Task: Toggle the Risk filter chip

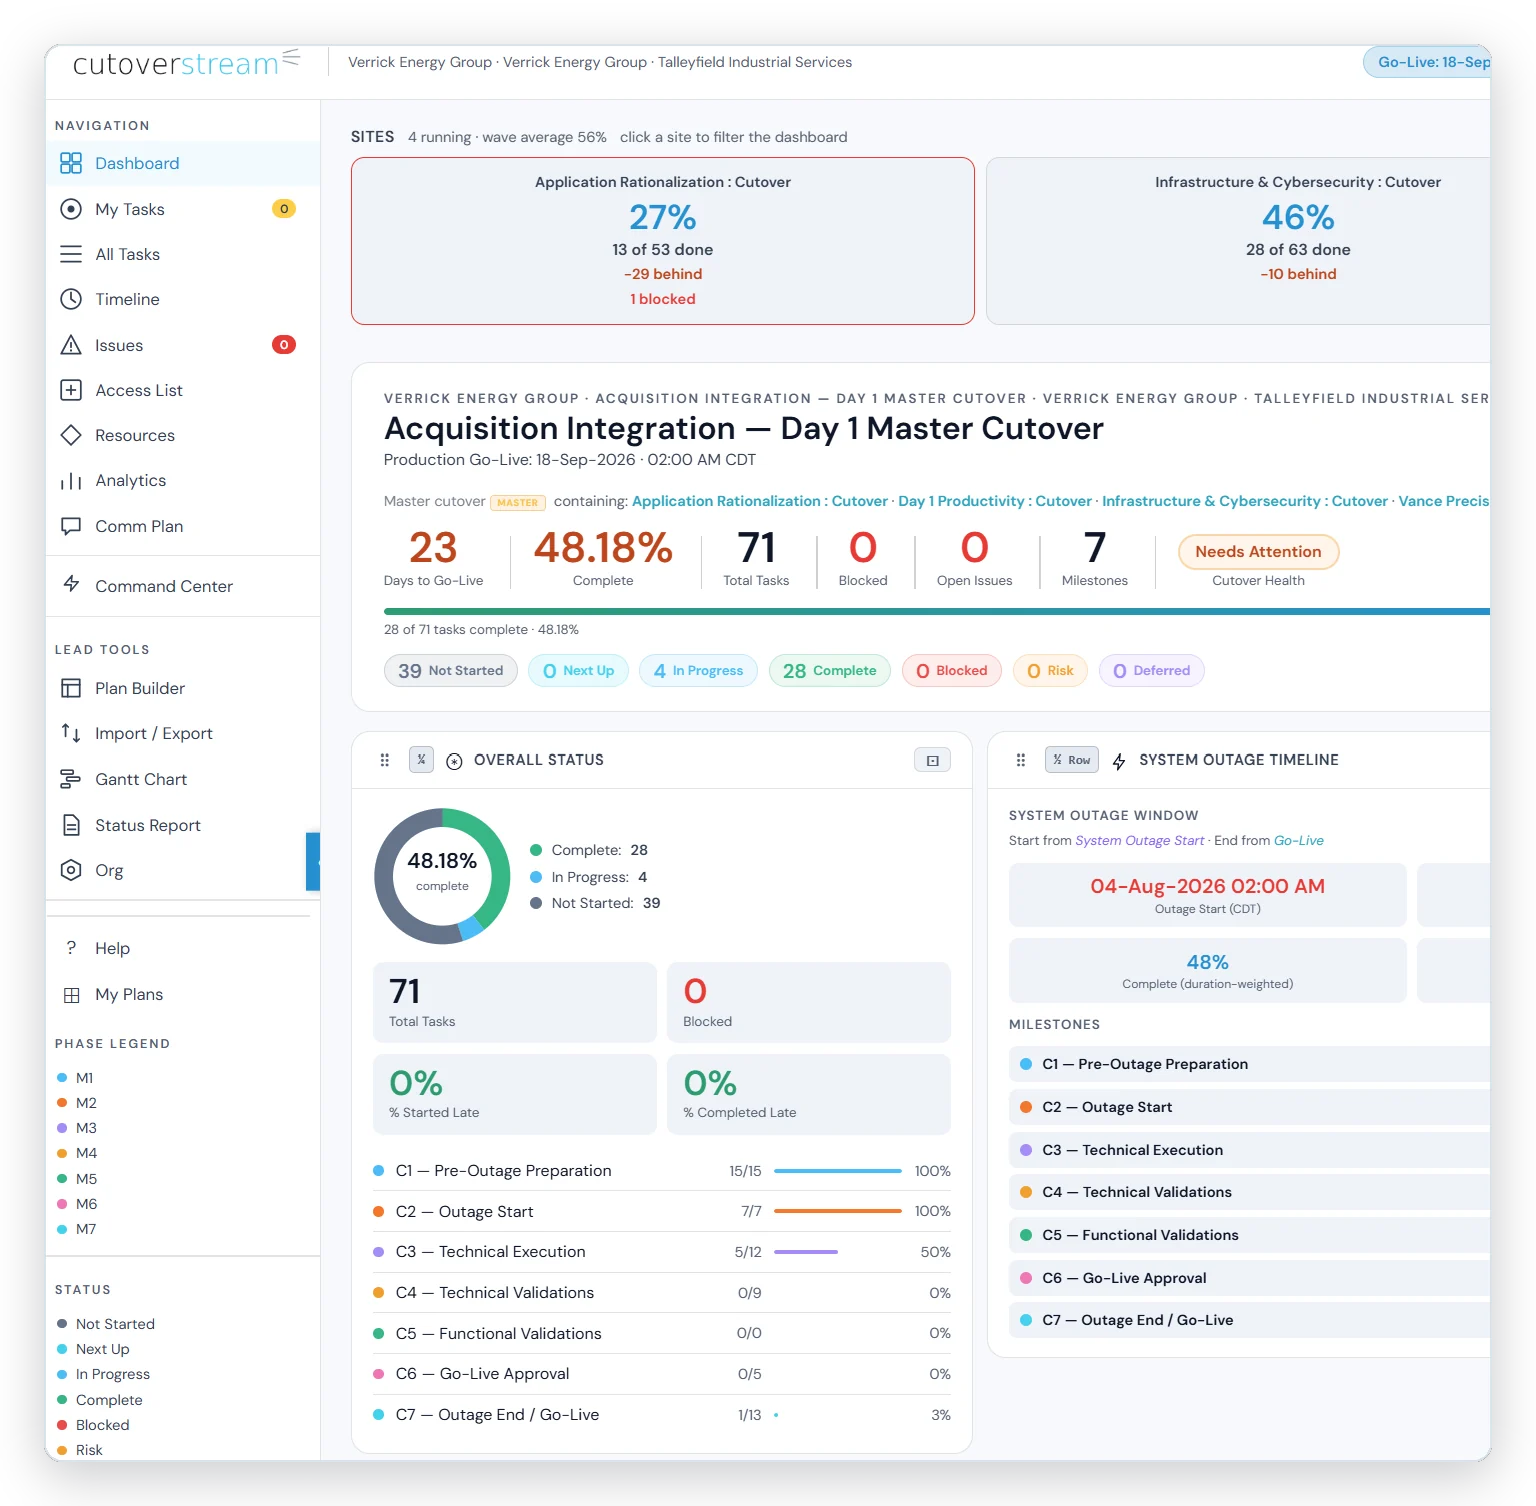Action: [x=1050, y=671]
